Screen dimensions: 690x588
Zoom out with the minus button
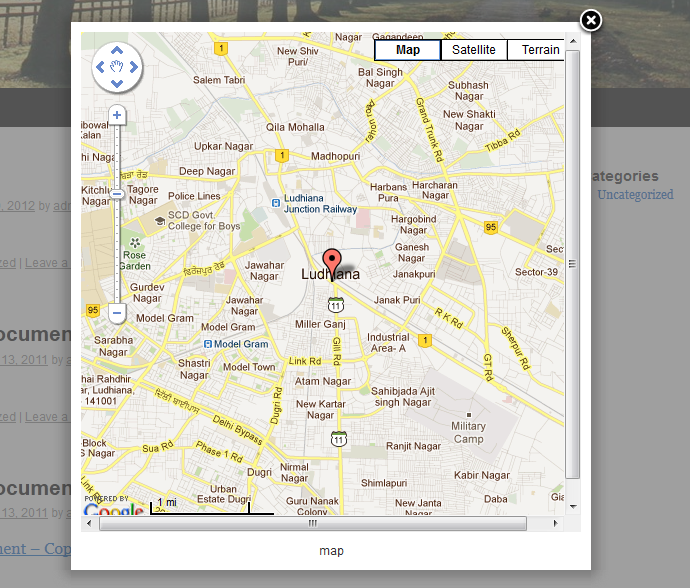click(117, 313)
